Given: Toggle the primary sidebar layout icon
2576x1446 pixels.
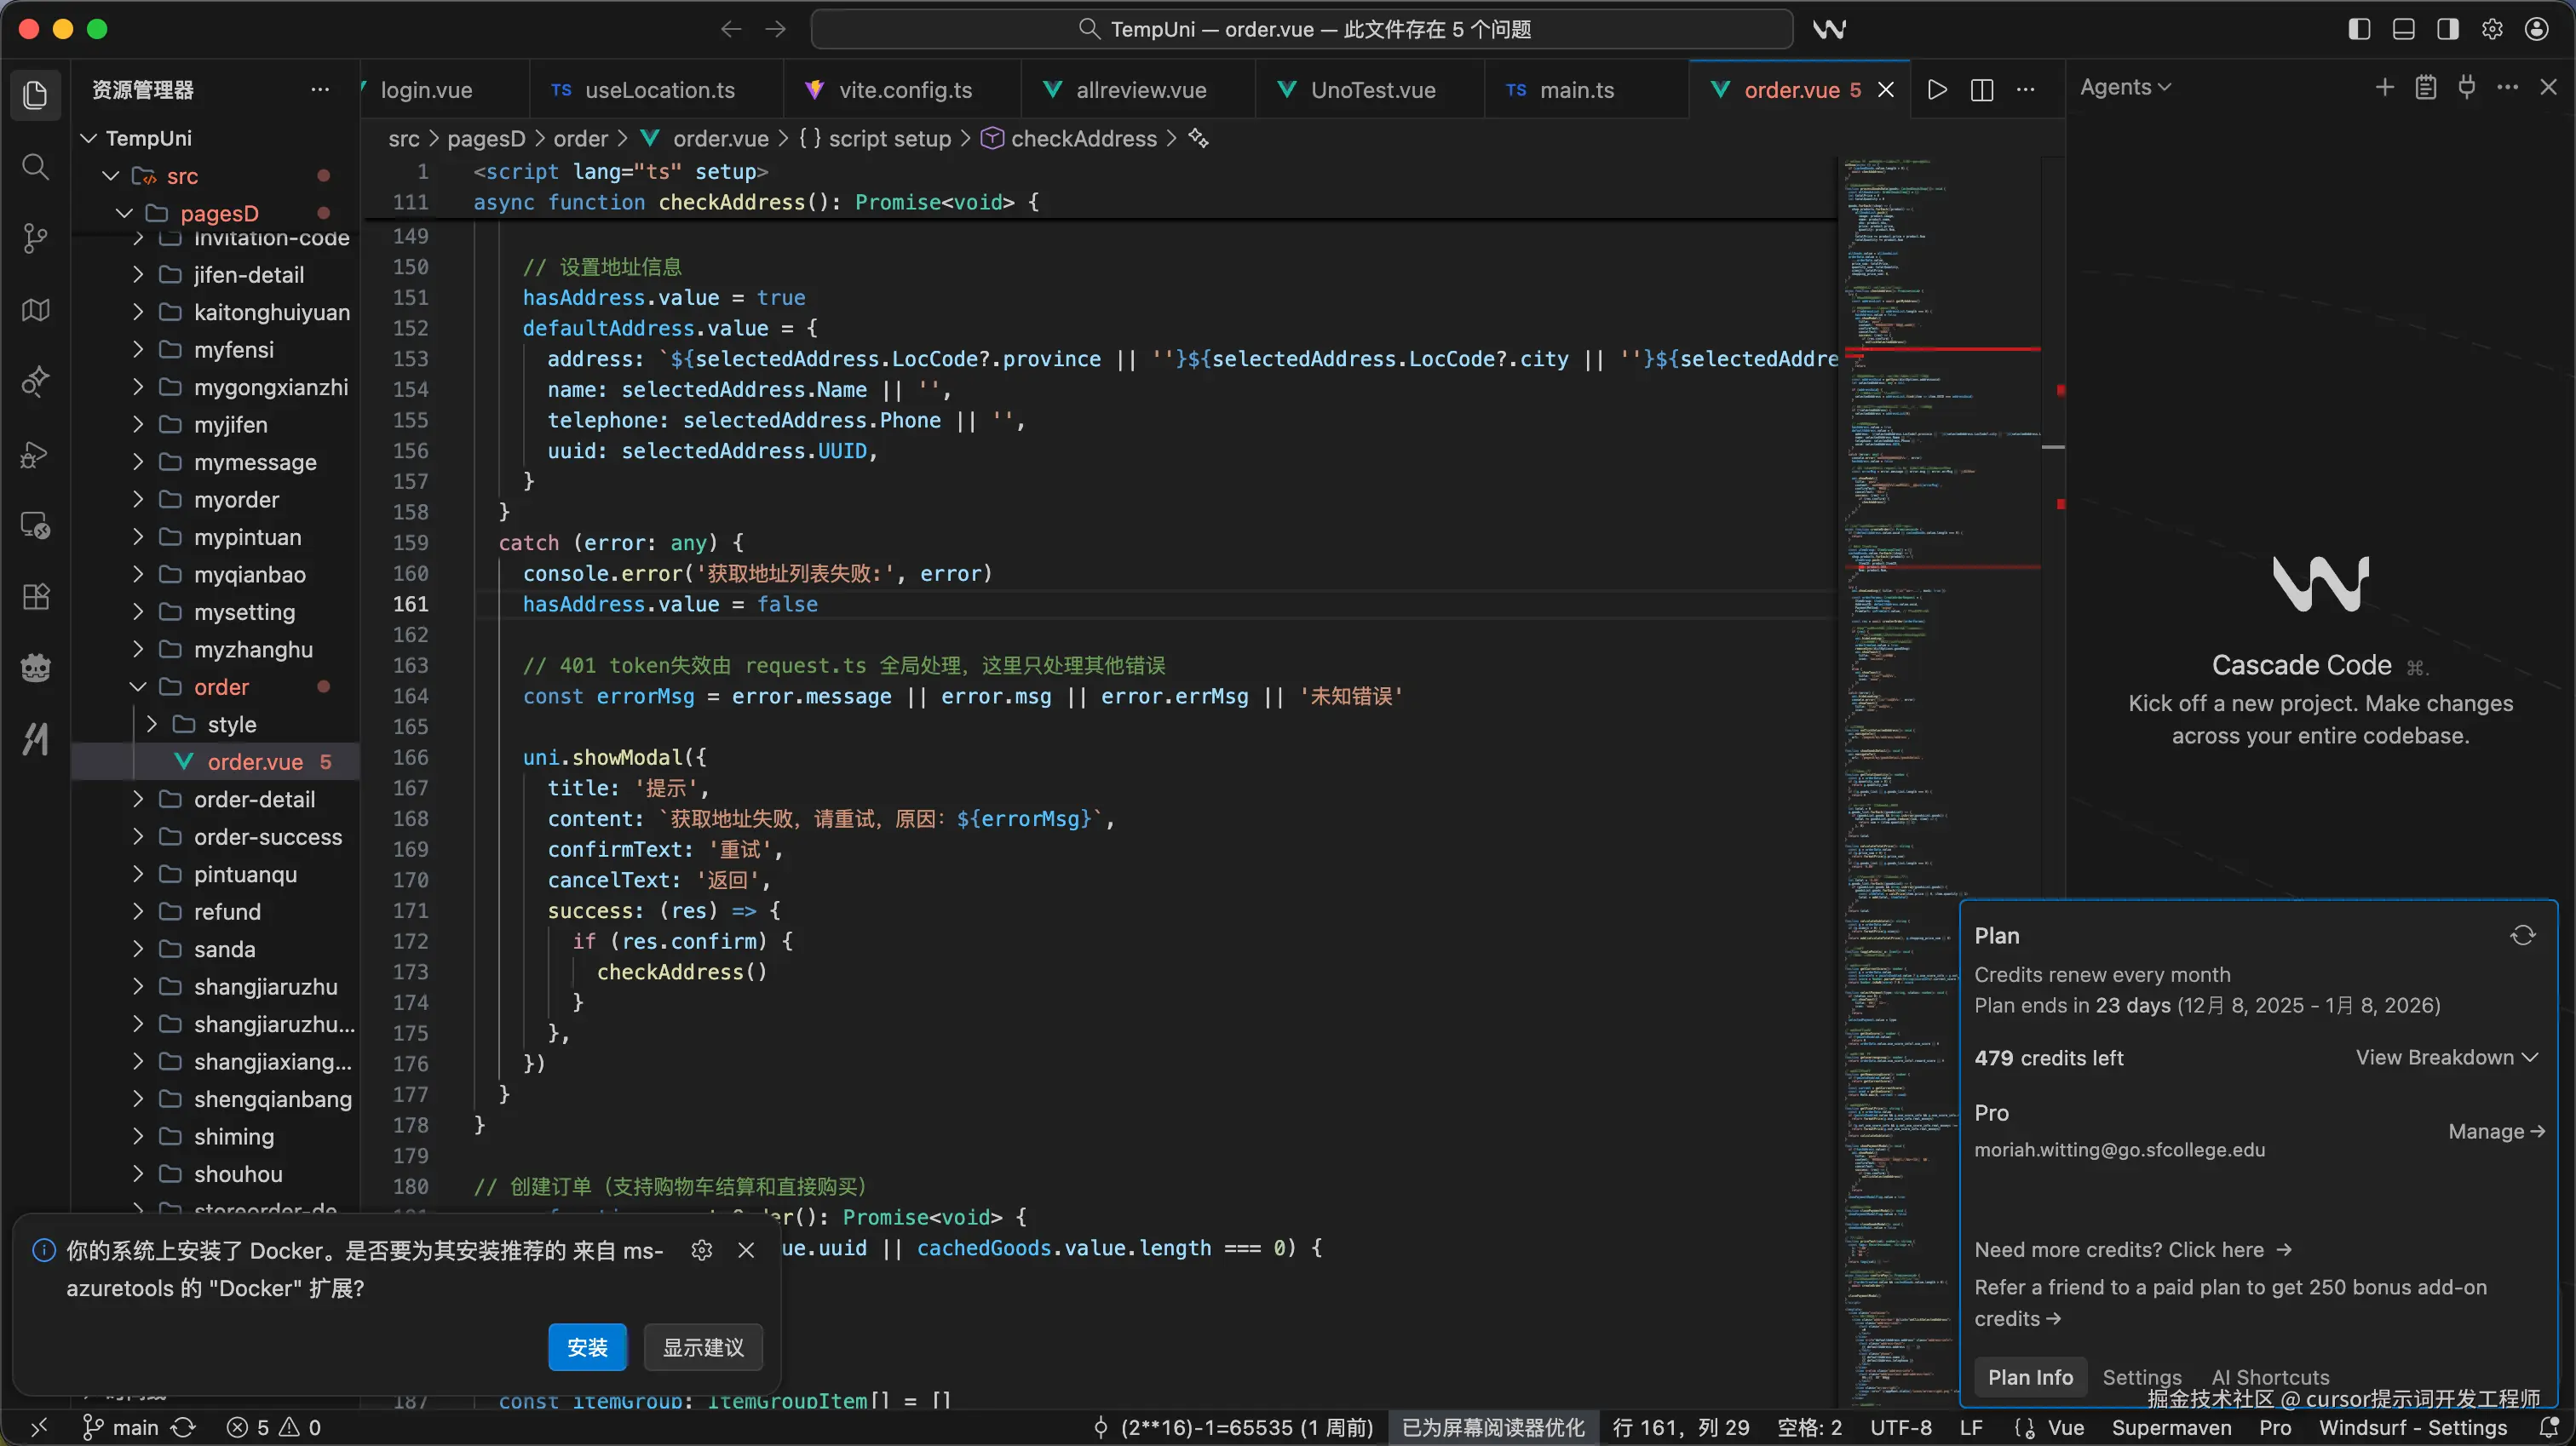Looking at the screenshot, I should [x=2359, y=29].
